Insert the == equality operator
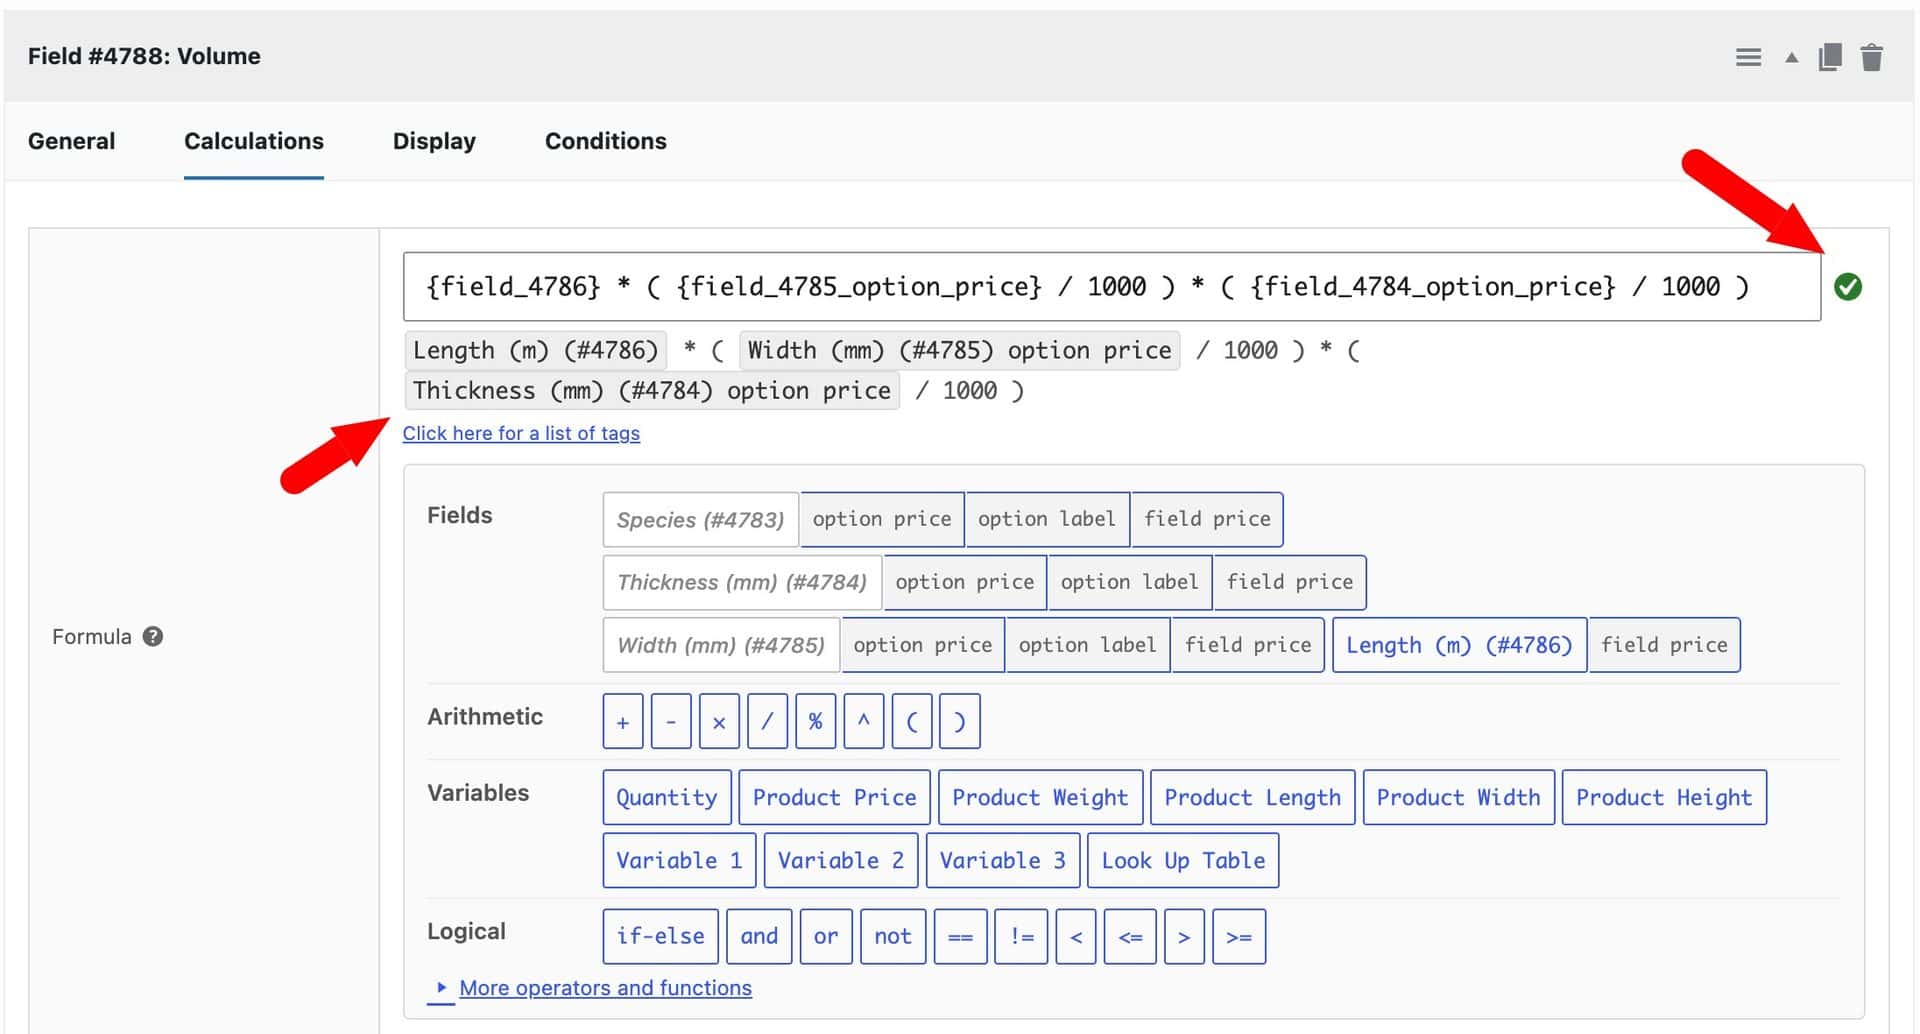 [960, 936]
